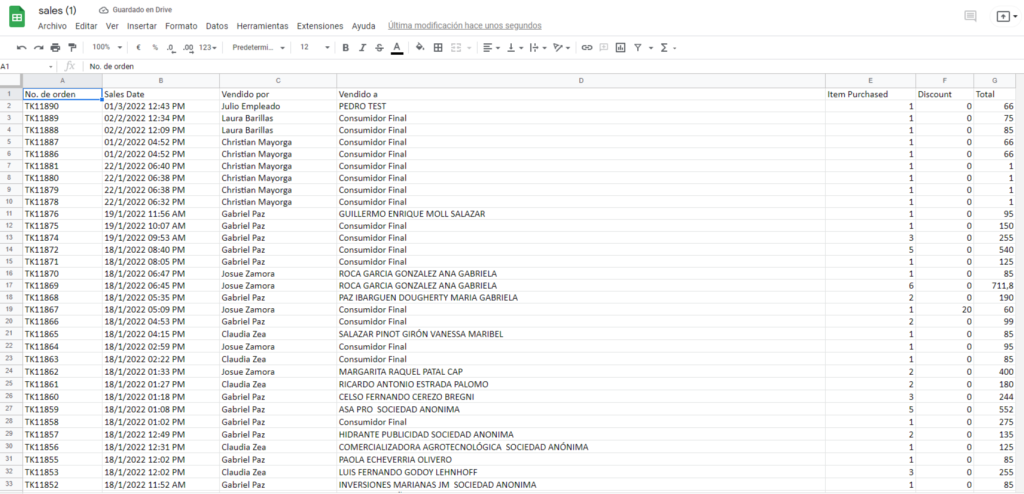
Task: Toggle bold formatting
Action: [346, 47]
